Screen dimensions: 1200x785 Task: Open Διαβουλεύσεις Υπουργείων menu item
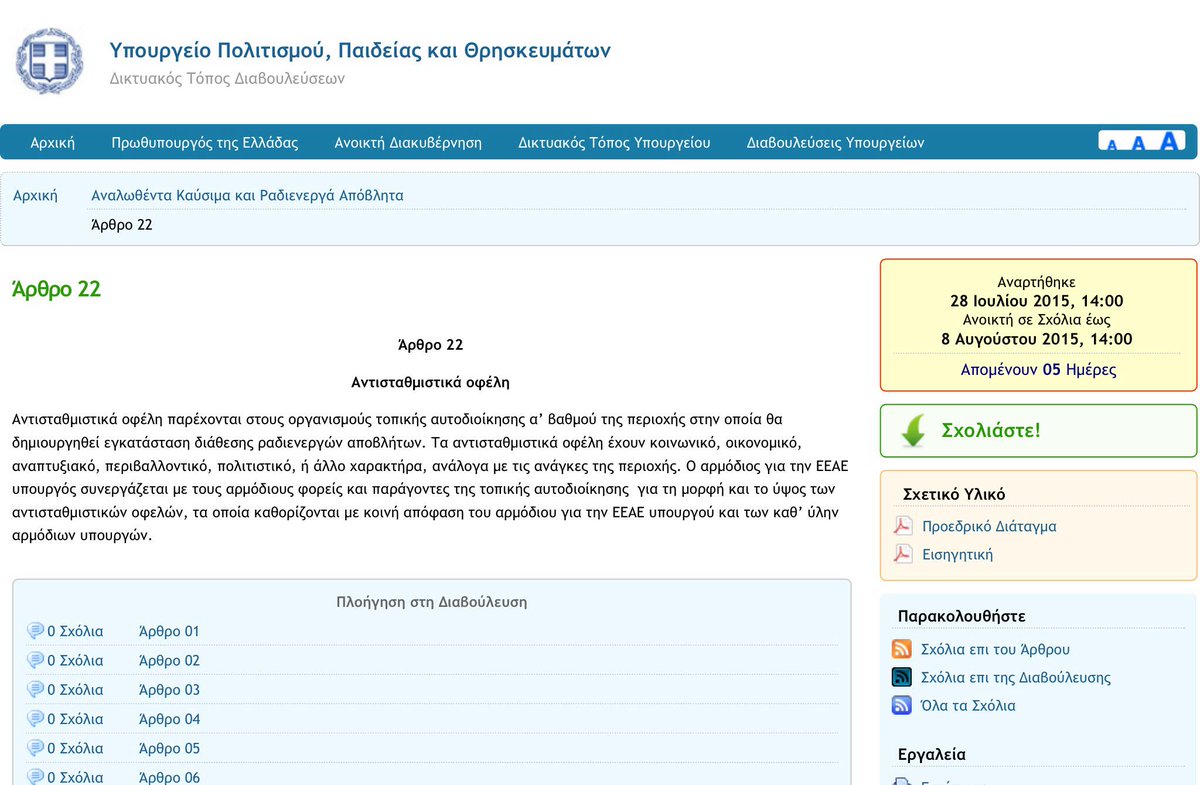point(835,142)
